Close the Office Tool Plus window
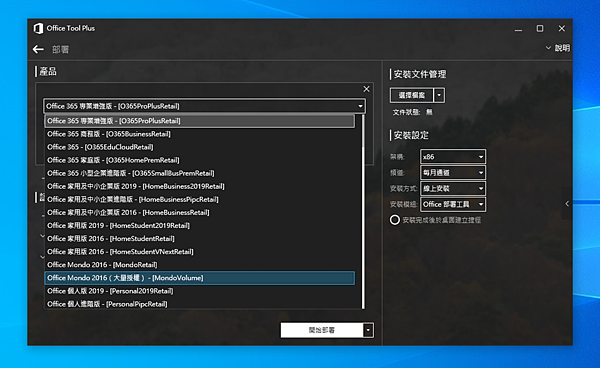This screenshot has width=600, height=368. (x=561, y=29)
